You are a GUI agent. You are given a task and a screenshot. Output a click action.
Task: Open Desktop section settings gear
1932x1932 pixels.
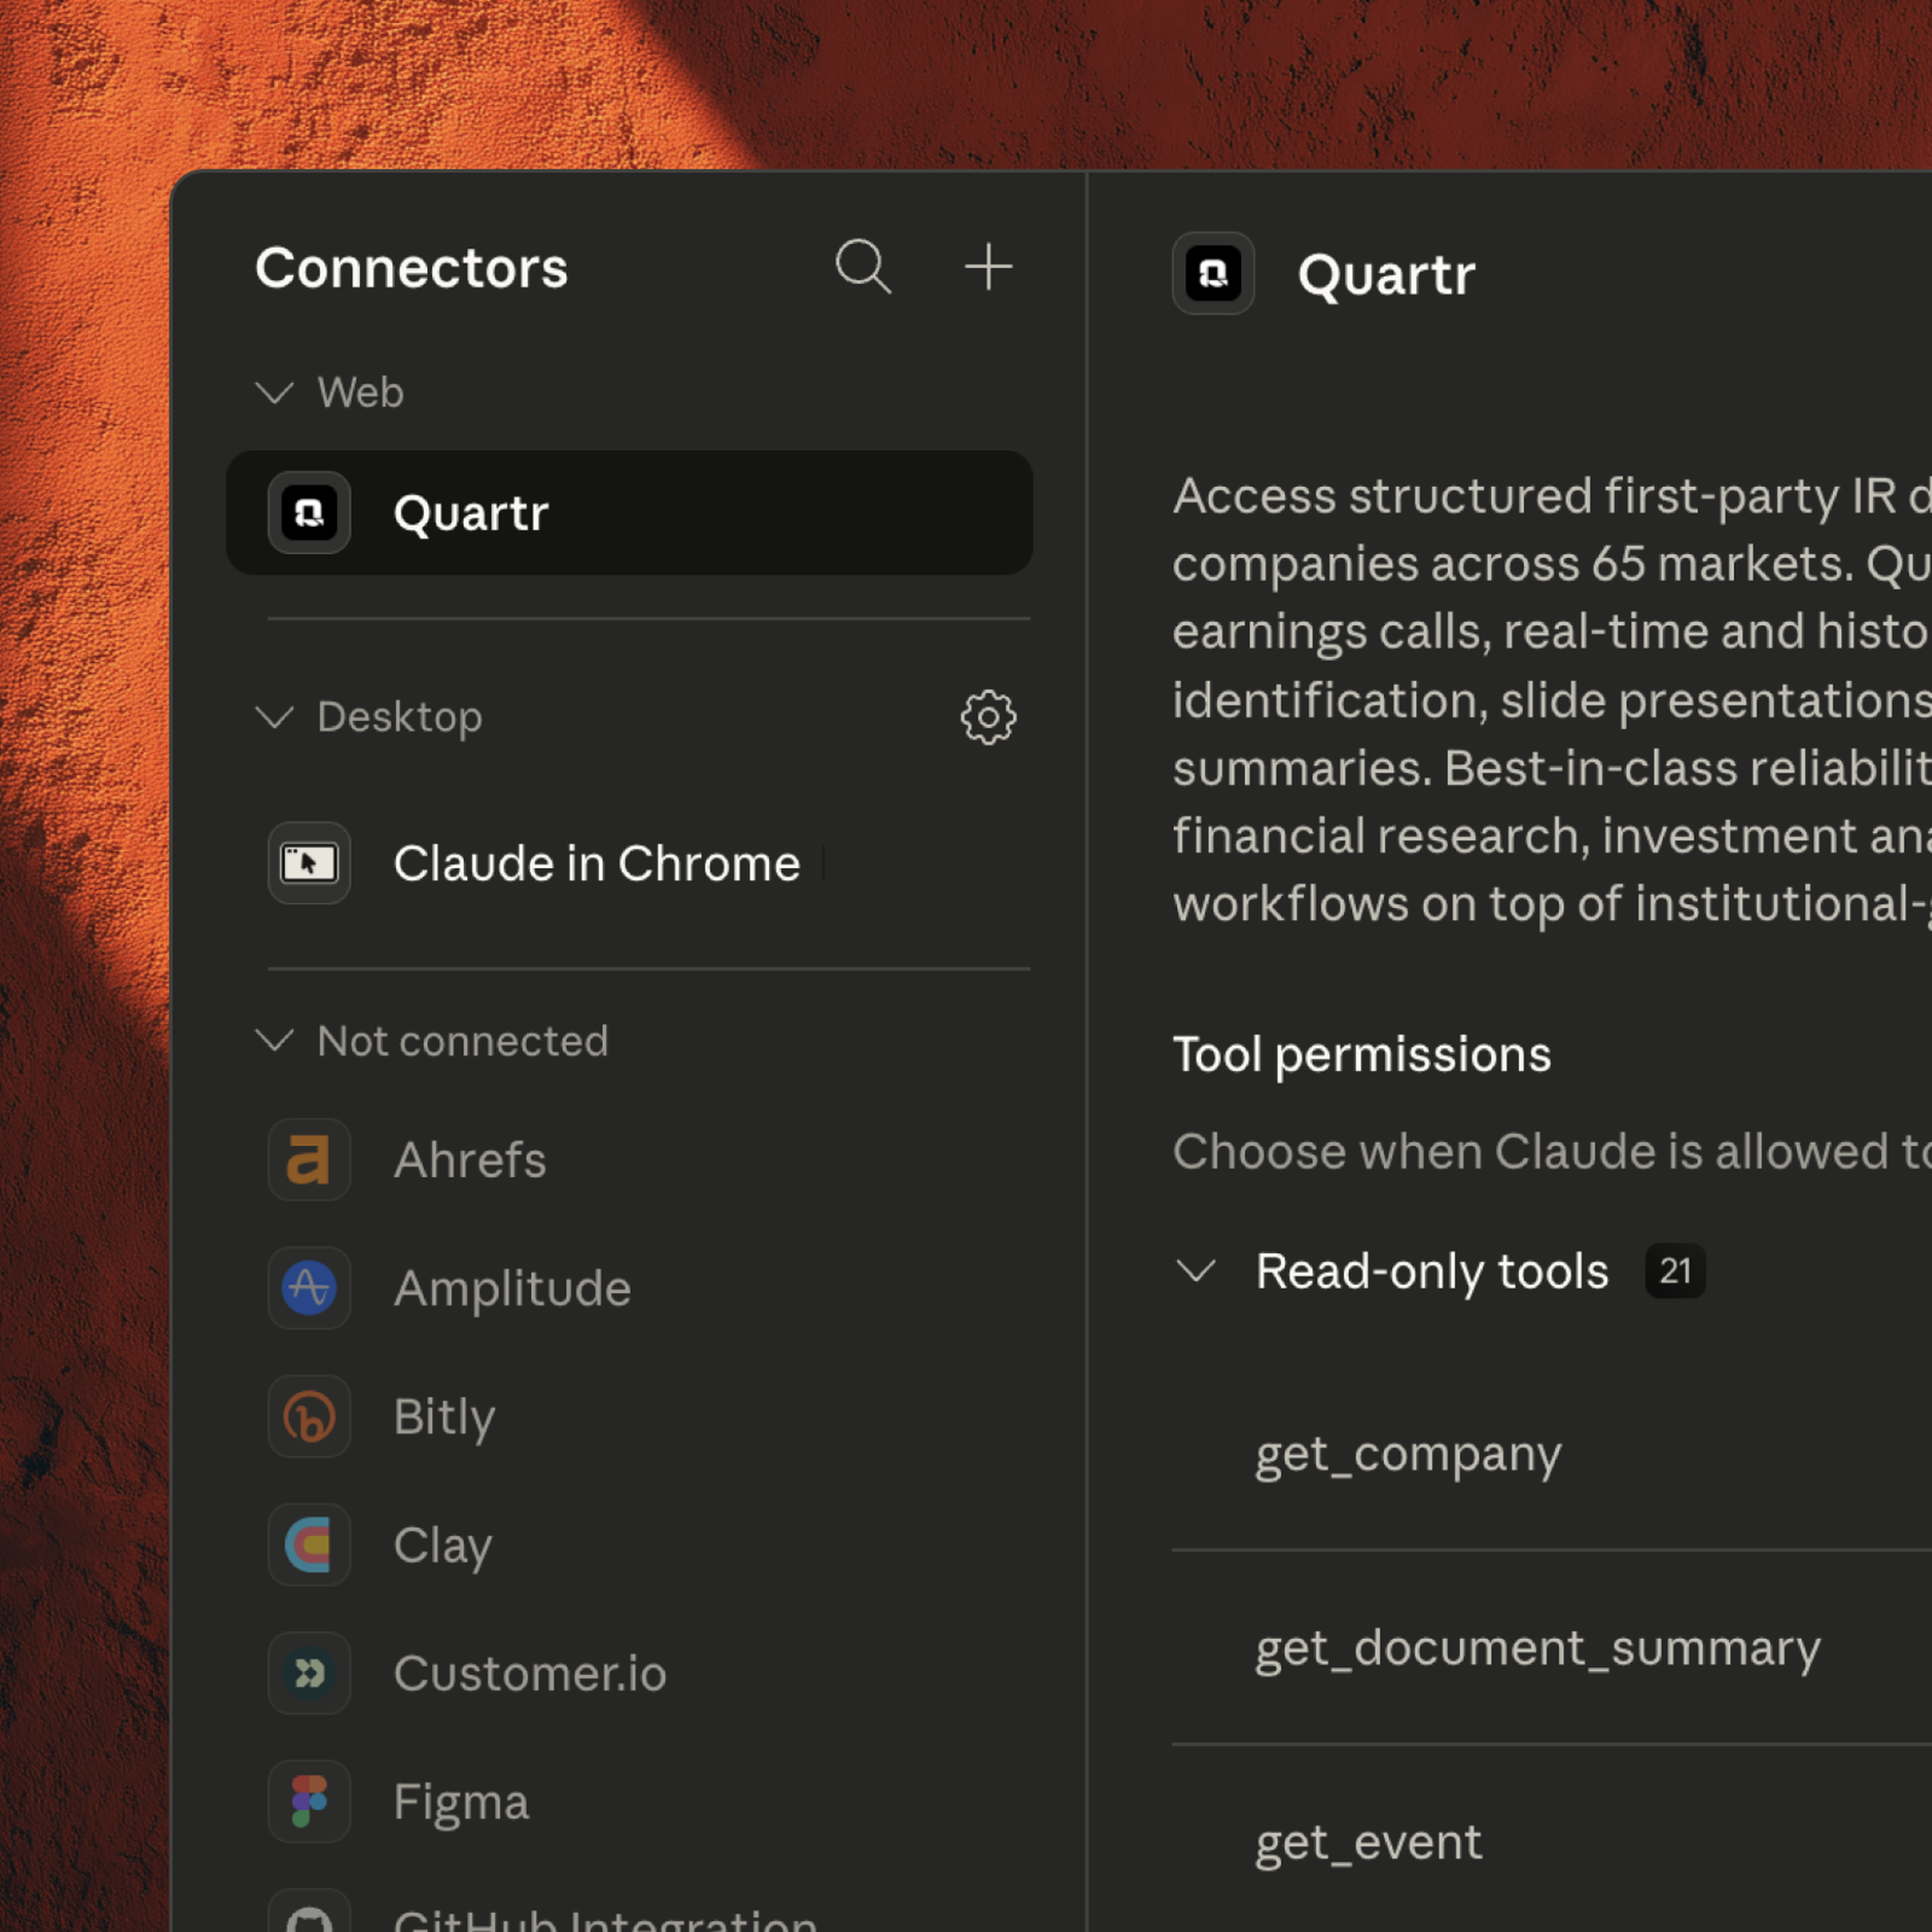tap(988, 717)
